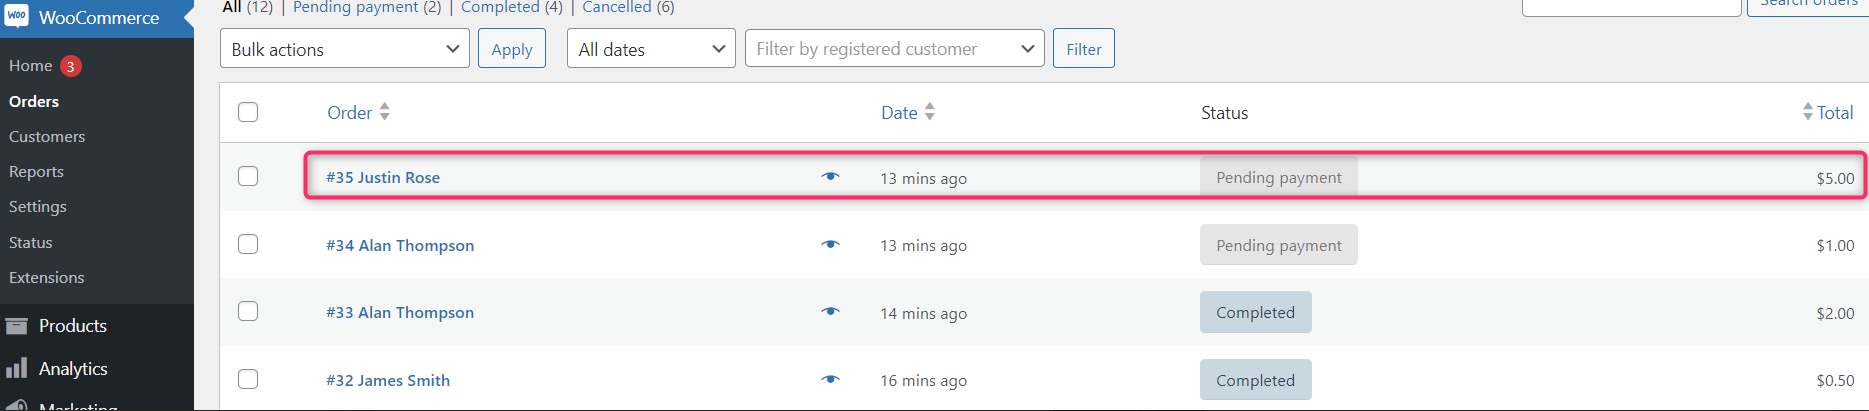Click the eye icon for order #32
Viewport: 1869px width, 411px height.
click(830, 379)
